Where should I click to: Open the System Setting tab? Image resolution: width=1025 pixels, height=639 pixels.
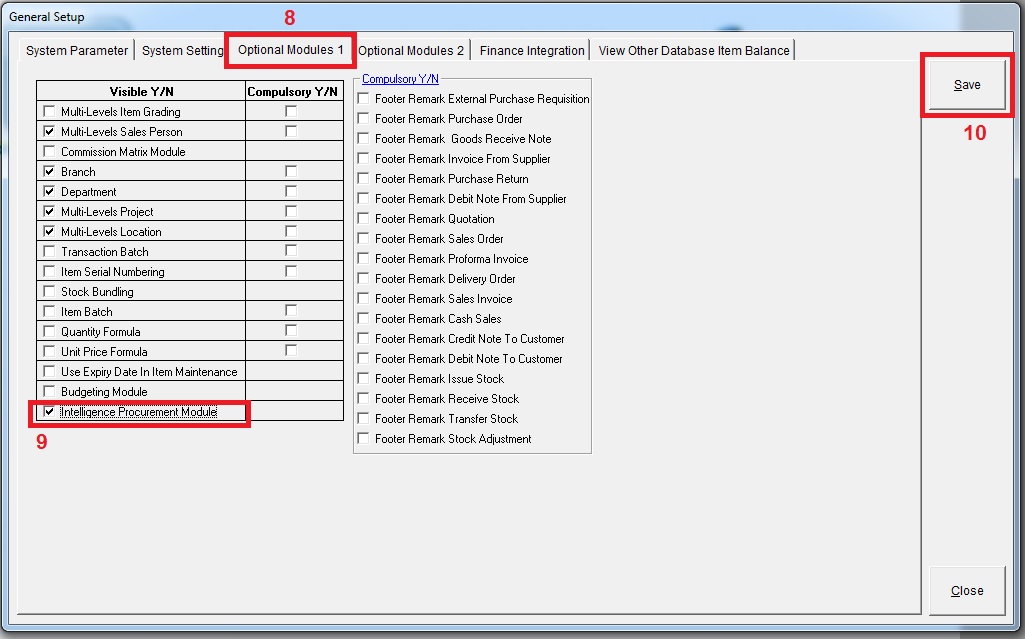pyautogui.click(x=183, y=50)
